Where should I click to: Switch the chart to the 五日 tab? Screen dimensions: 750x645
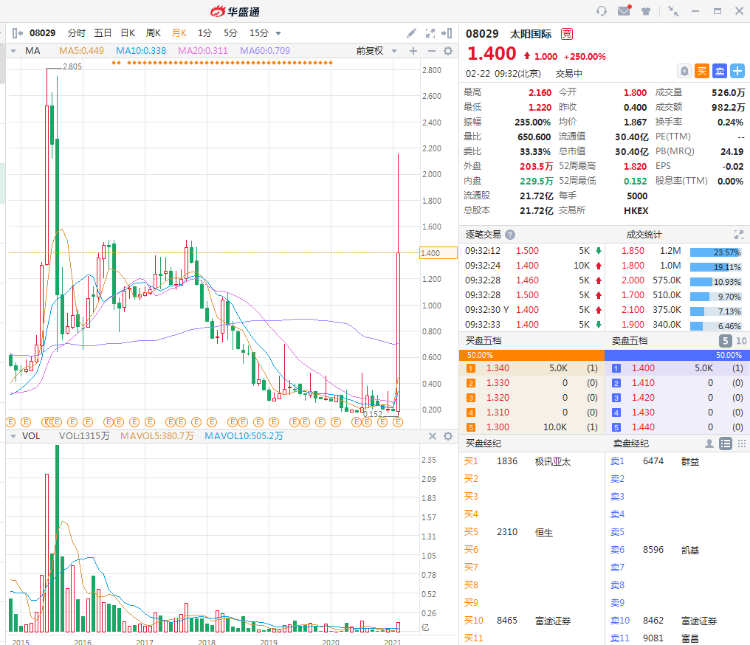[102, 33]
